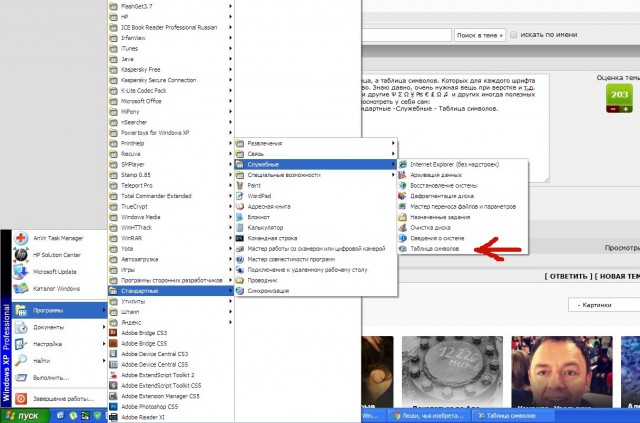Open Блокнот
This screenshot has width=640, height=423.
coord(316,217)
